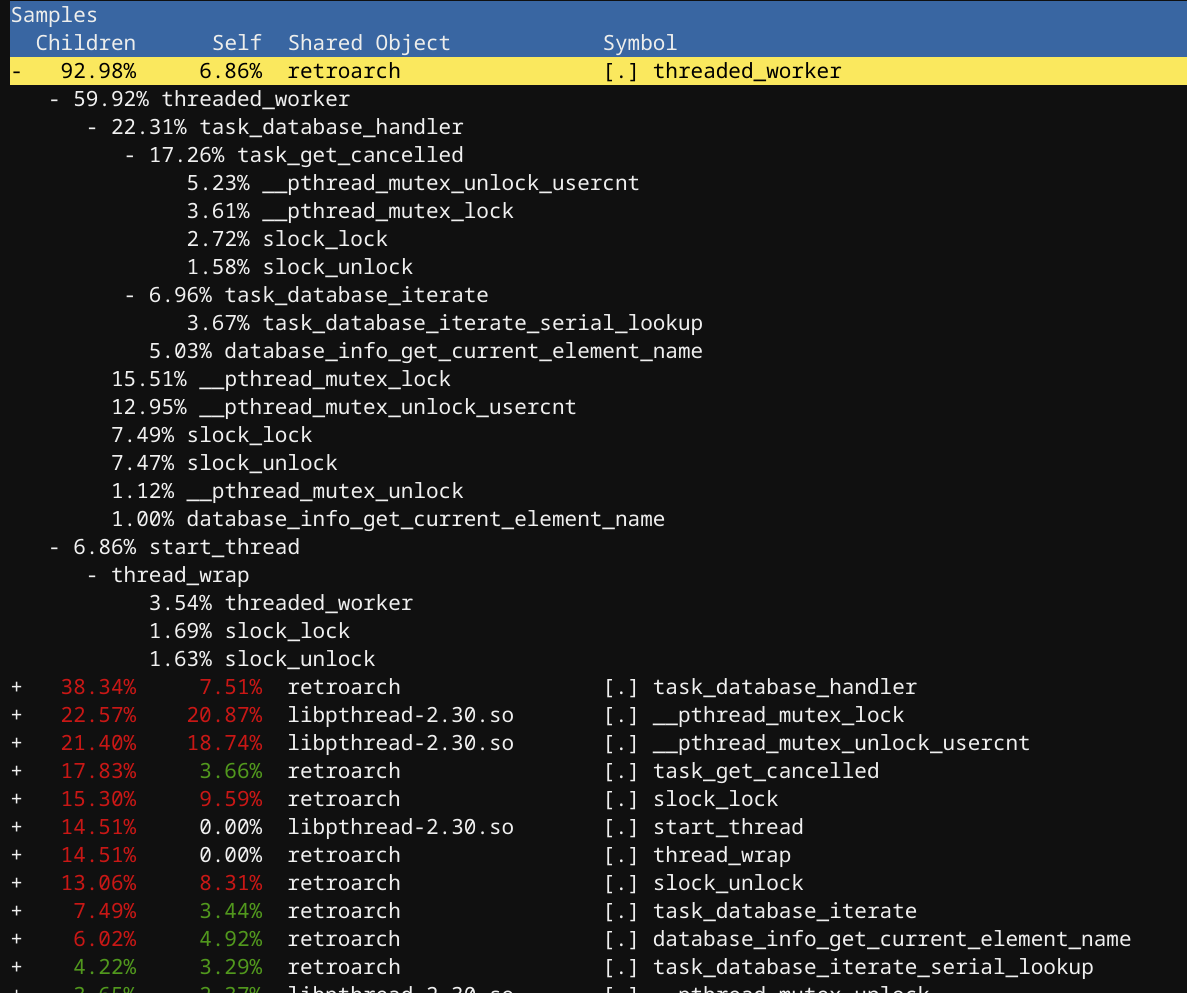Click the 9.59% Self value
1187x993 pixels.
coord(231,799)
